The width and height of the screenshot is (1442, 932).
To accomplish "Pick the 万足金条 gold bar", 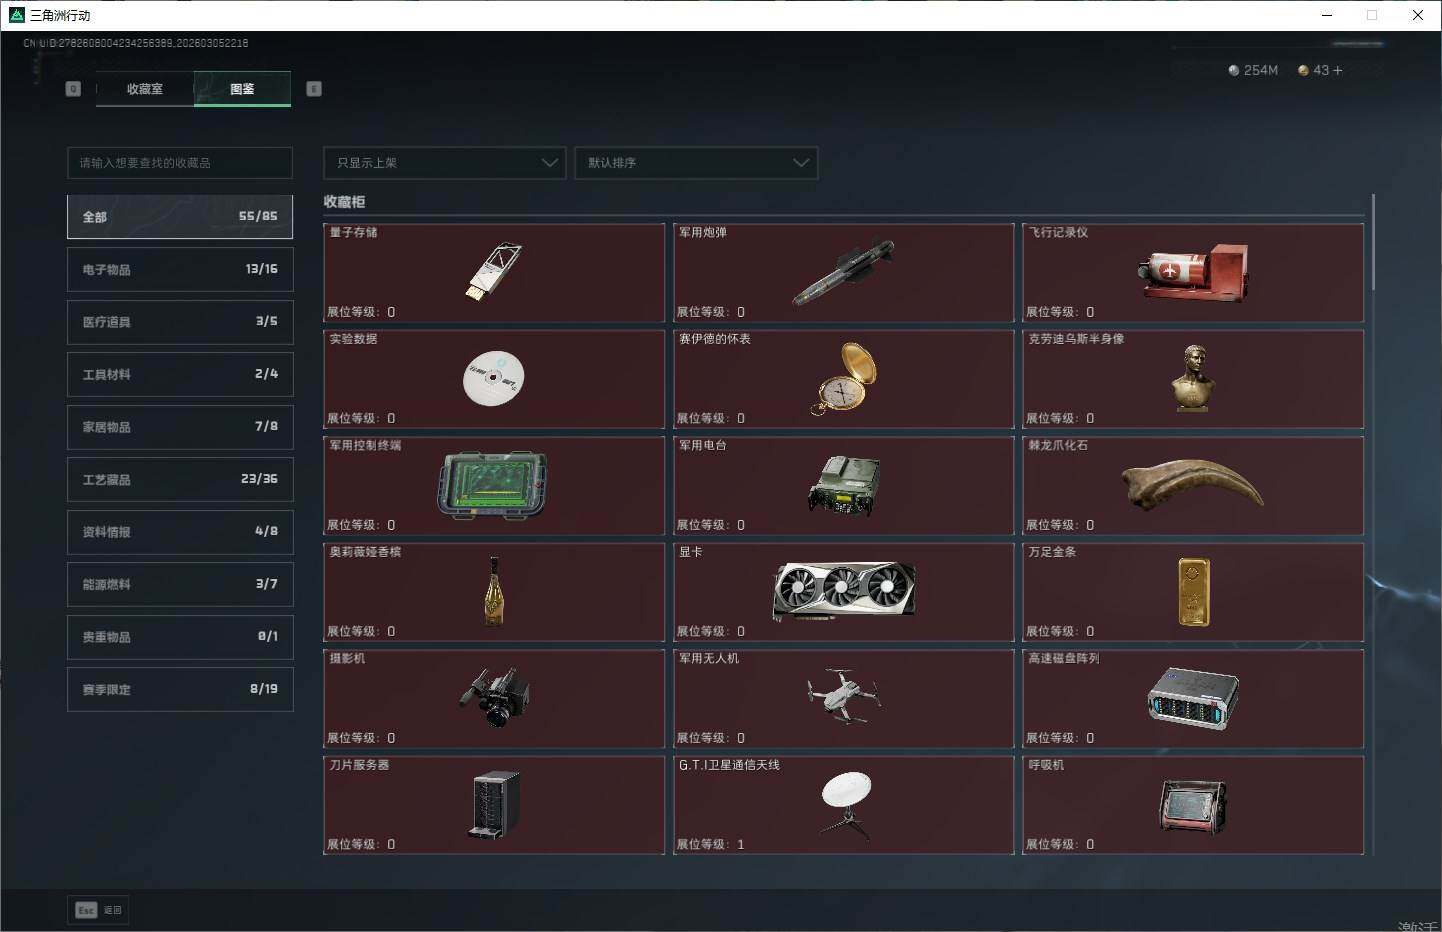I will 1193,592.
